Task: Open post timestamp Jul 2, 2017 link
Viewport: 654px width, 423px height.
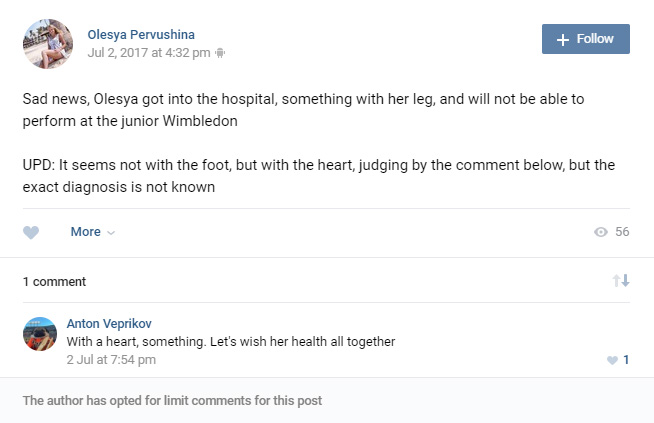Action: coord(149,53)
